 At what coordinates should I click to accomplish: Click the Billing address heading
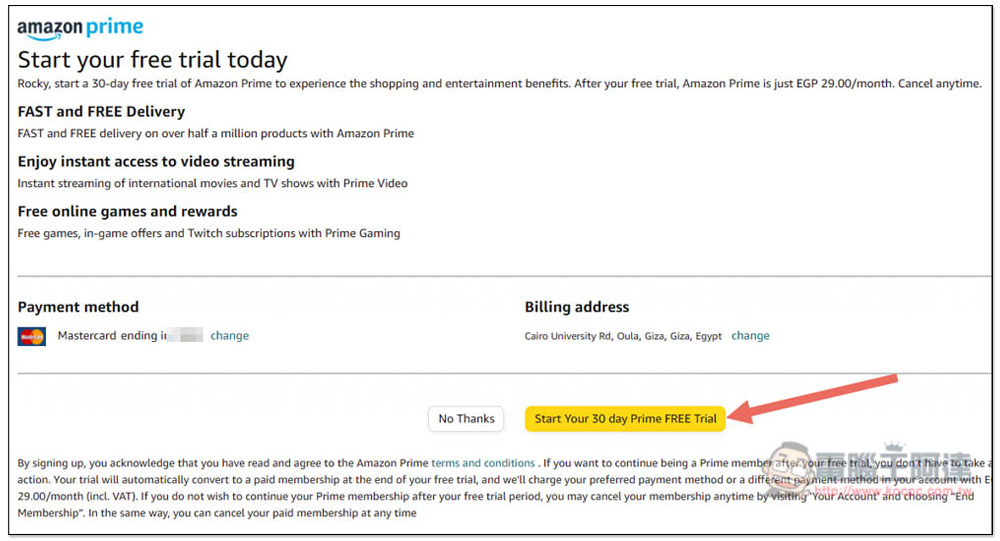tap(577, 307)
